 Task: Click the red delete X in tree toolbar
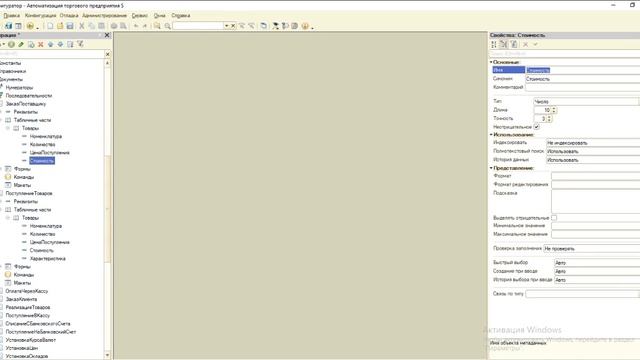pyautogui.click(x=41, y=44)
